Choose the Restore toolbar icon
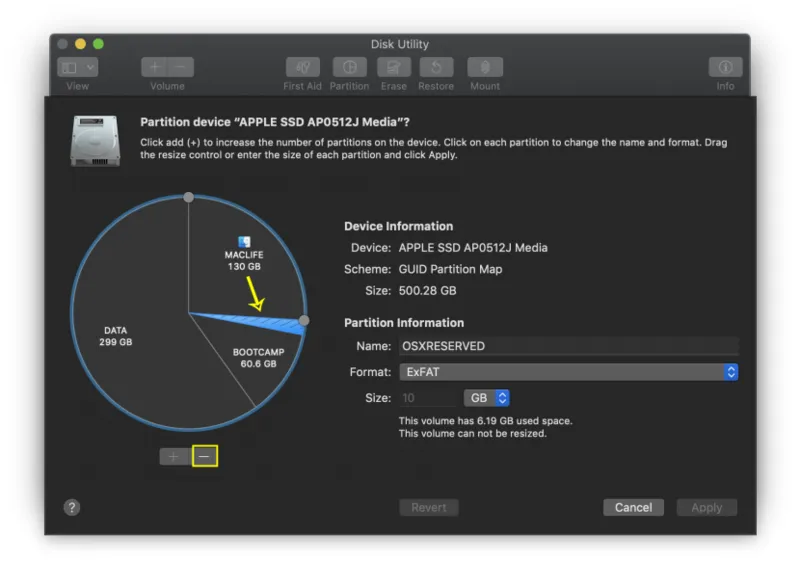 (436, 67)
